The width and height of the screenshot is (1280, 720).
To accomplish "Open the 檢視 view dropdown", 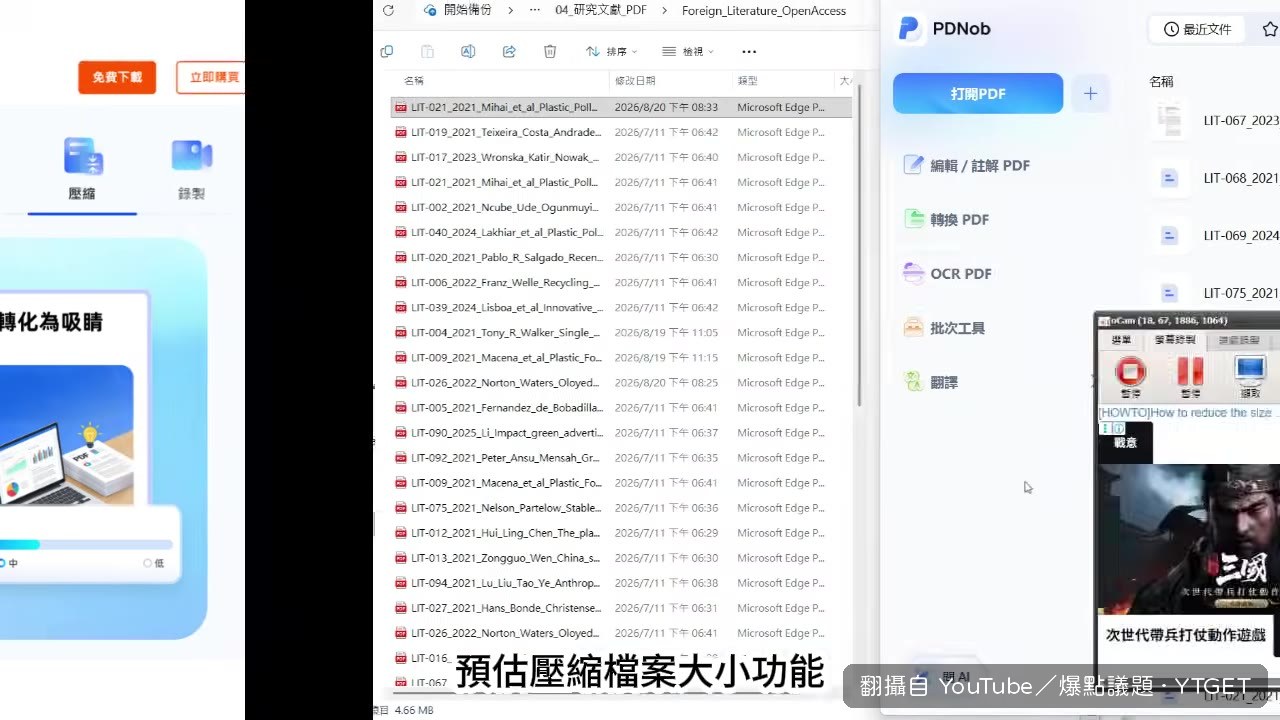I will (688, 52).
